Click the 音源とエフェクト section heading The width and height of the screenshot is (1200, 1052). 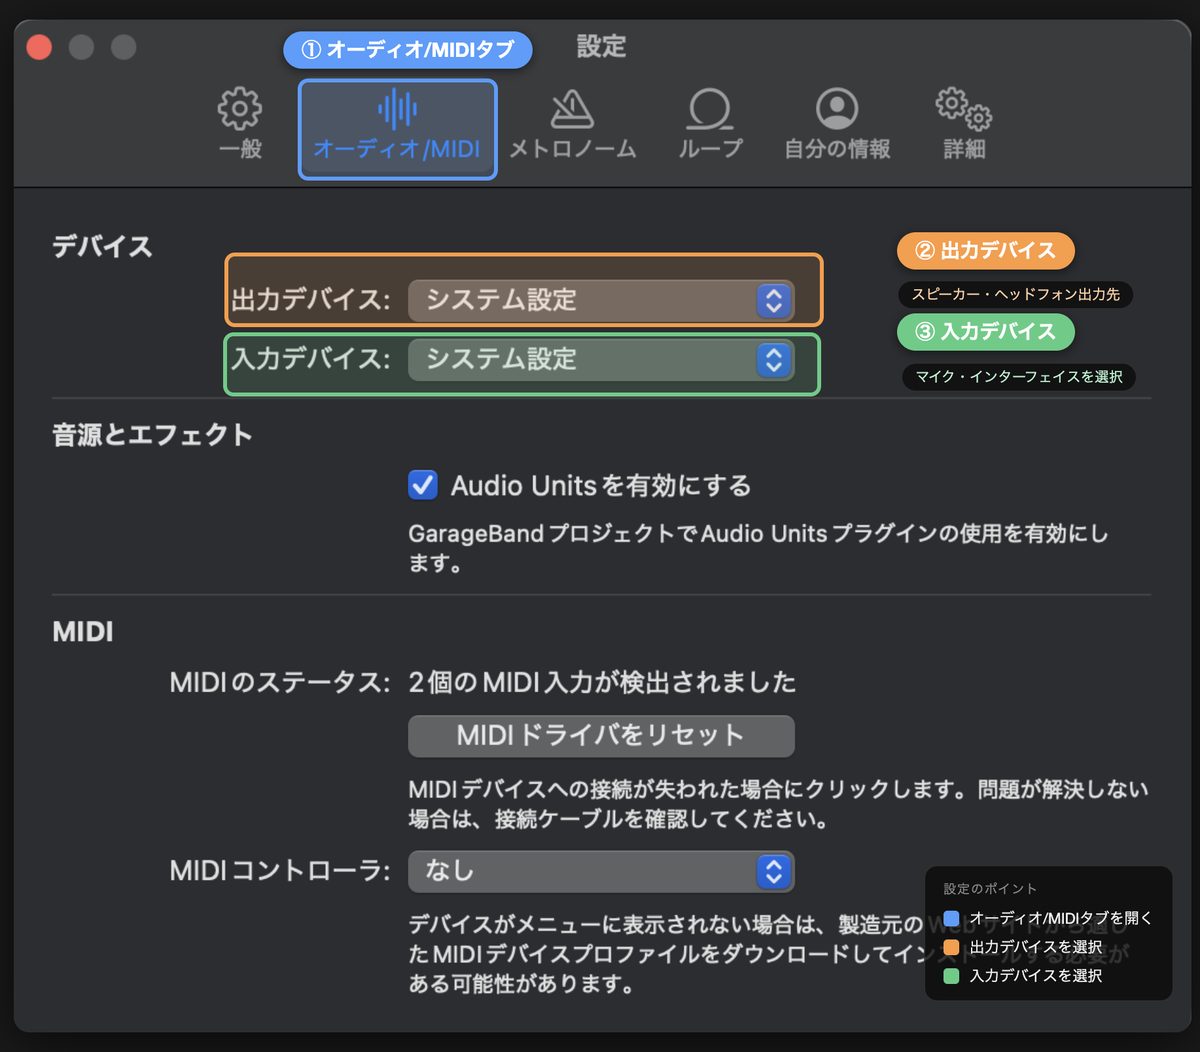tap(152, 435)
